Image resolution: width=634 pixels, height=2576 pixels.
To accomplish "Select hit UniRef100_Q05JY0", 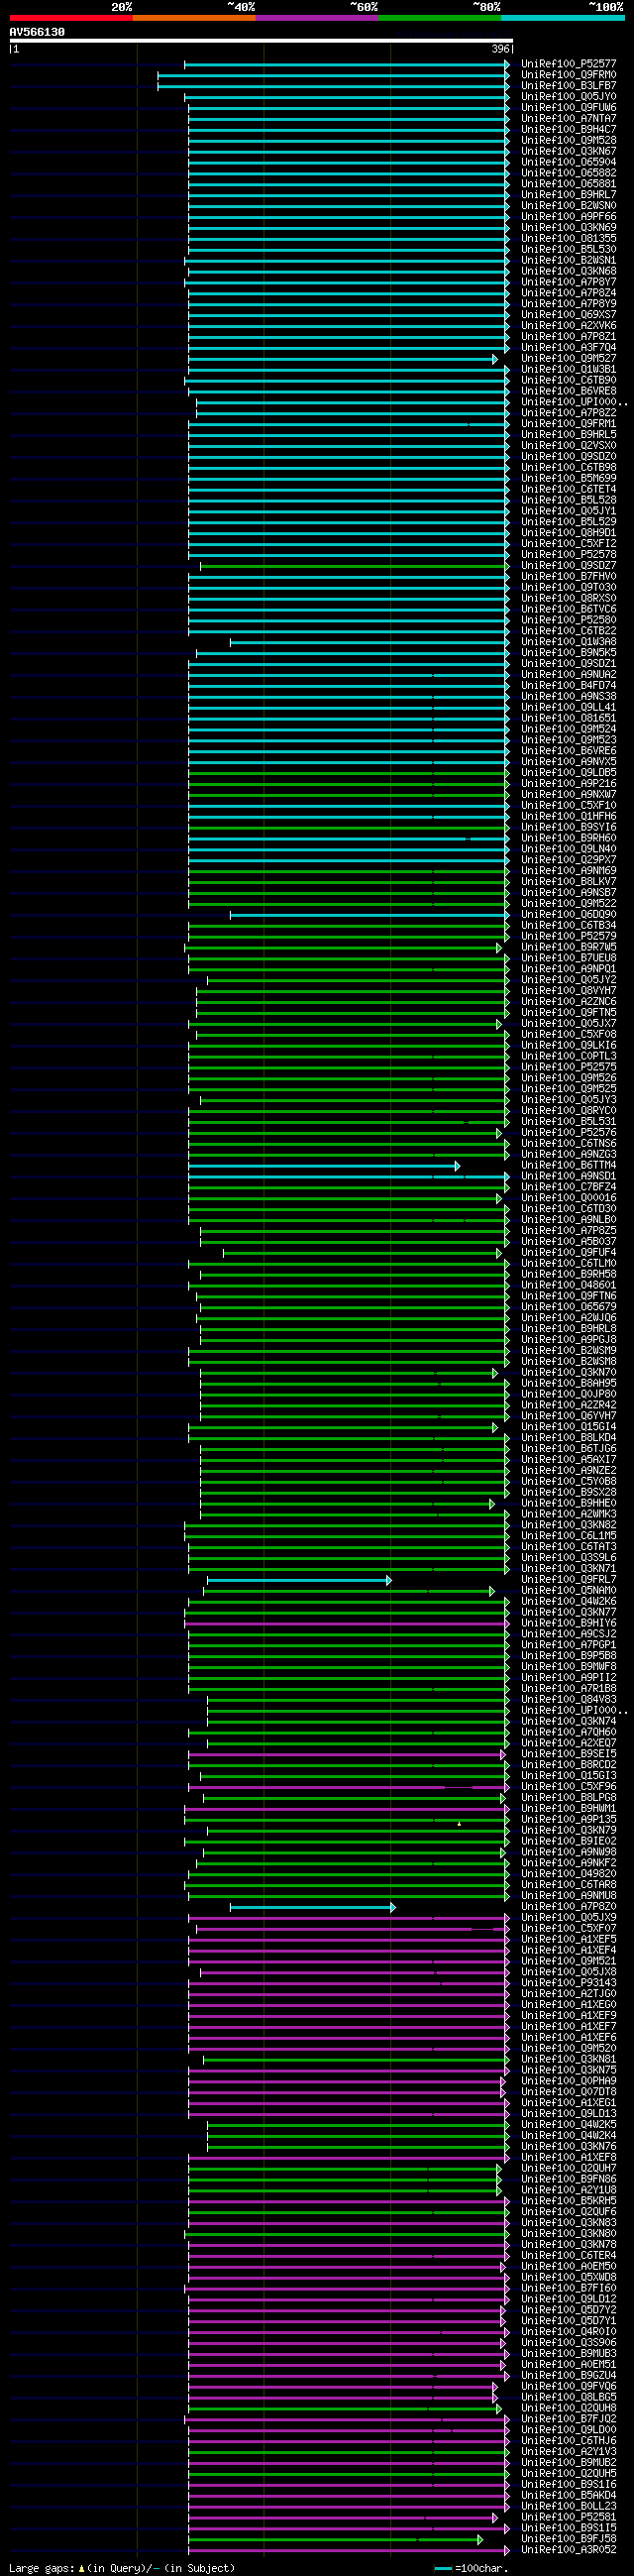I will [x=568, y=97].
